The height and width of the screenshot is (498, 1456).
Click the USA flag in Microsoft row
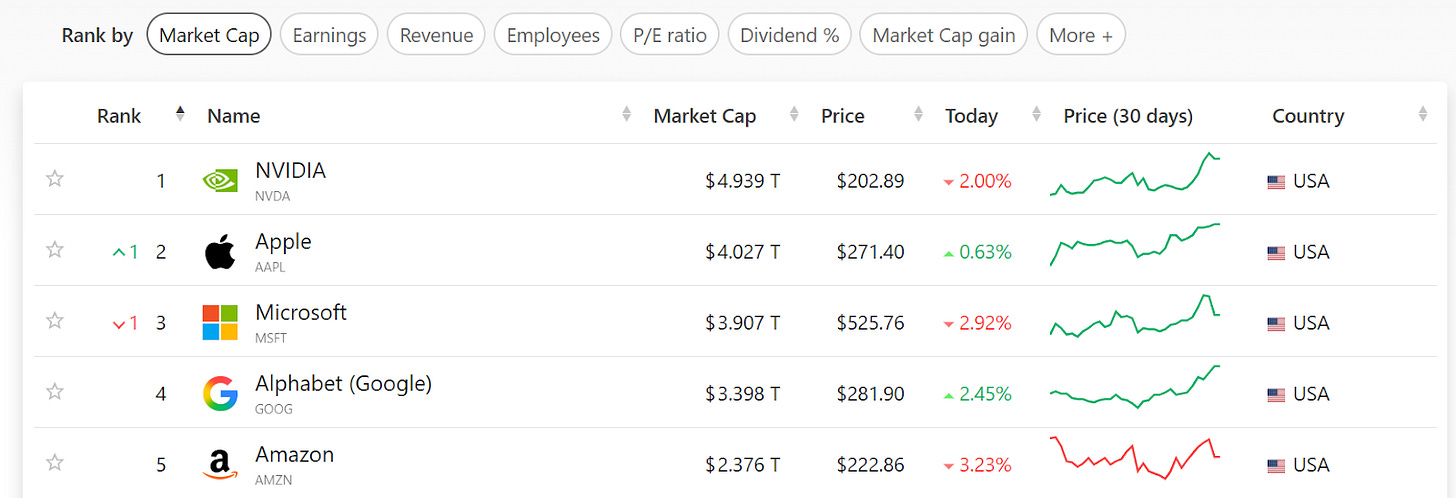(x=1276, y=324)
